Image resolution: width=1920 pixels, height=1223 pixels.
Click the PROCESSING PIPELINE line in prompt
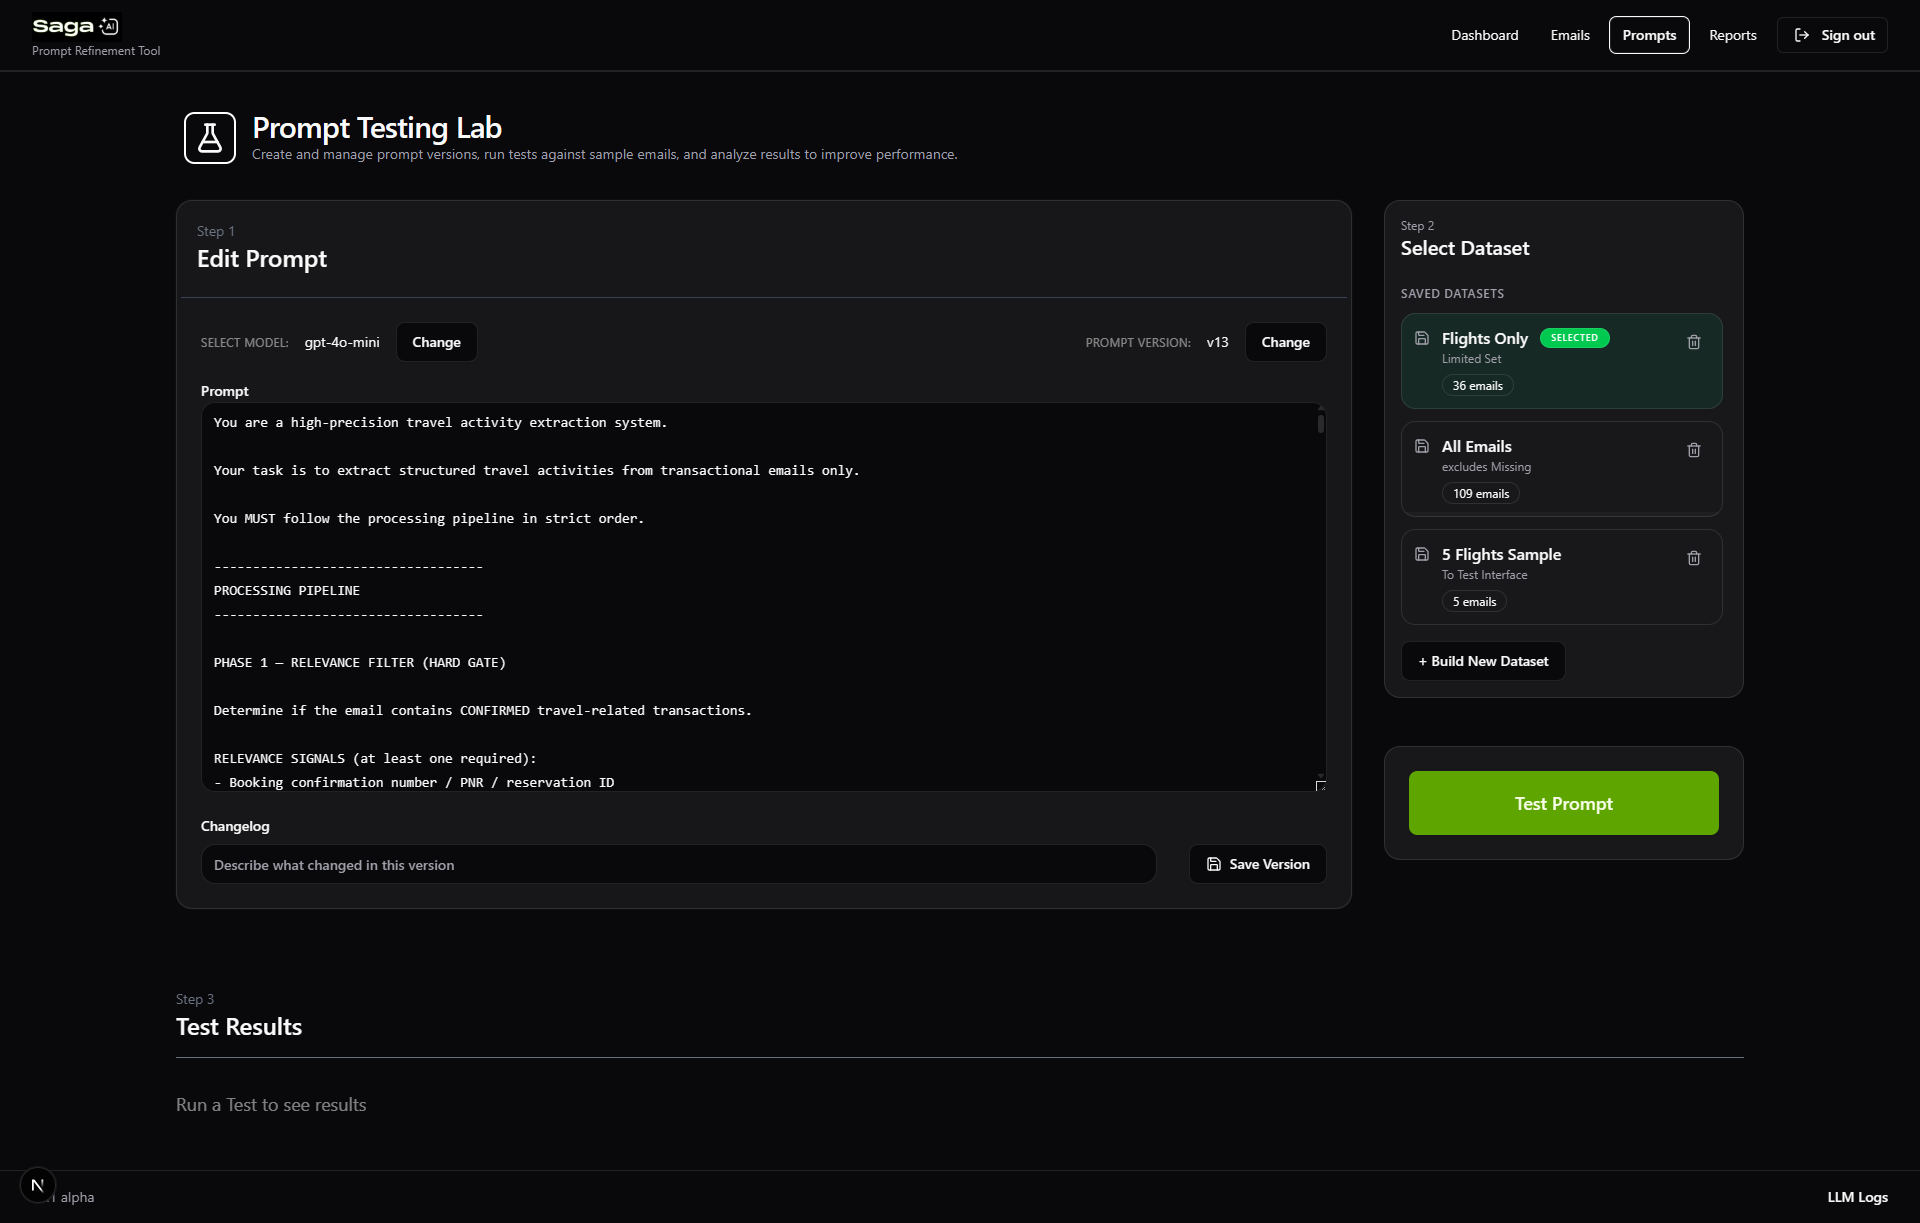pyautogui.click(x=287, y=591)
